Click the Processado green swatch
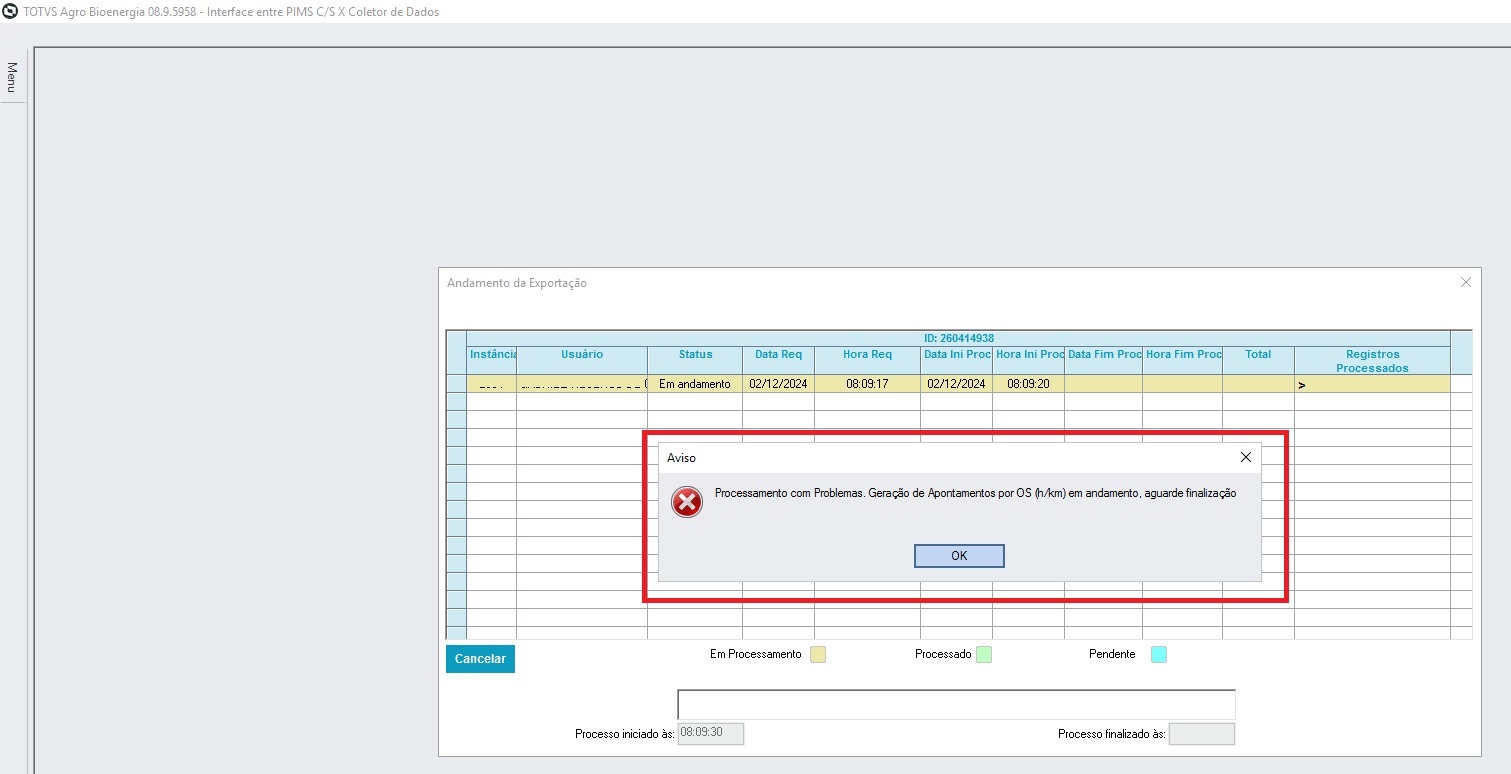This screenshot has width=1511, height=774. pyautogui.click(x=984, y=655)
